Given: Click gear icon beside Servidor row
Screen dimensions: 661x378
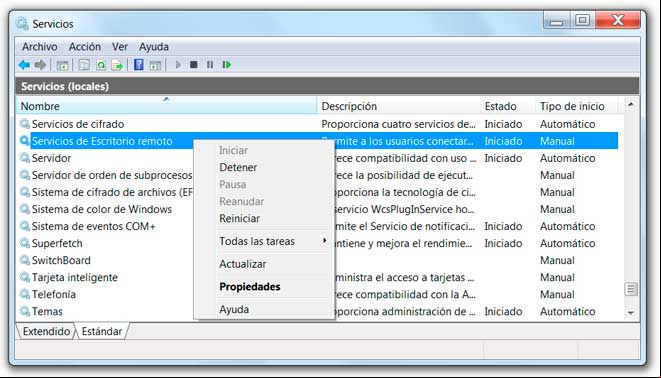Looking at the screenshot, I should click(x=25, y=158).
